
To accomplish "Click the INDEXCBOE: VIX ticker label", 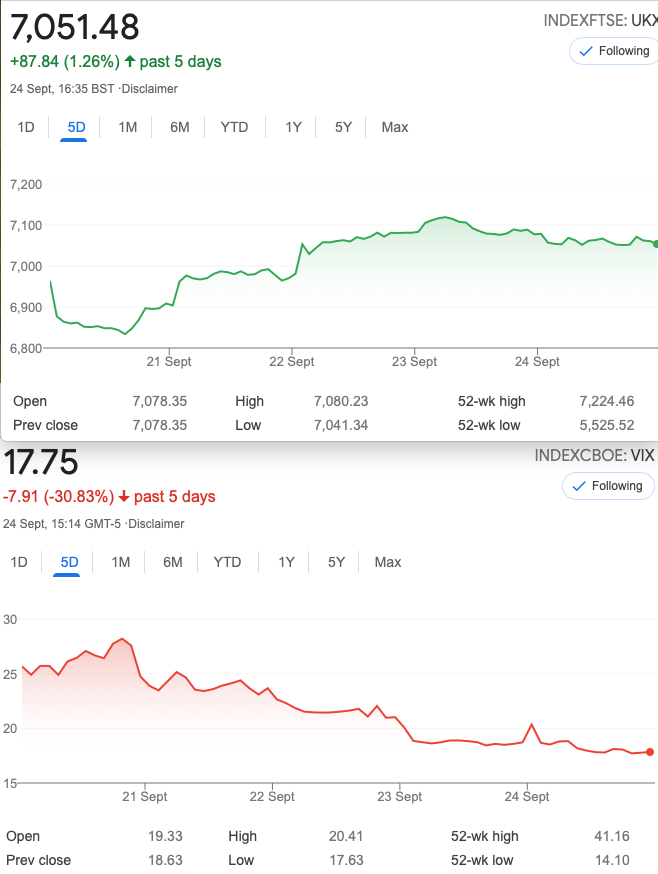I will point(594,455).
